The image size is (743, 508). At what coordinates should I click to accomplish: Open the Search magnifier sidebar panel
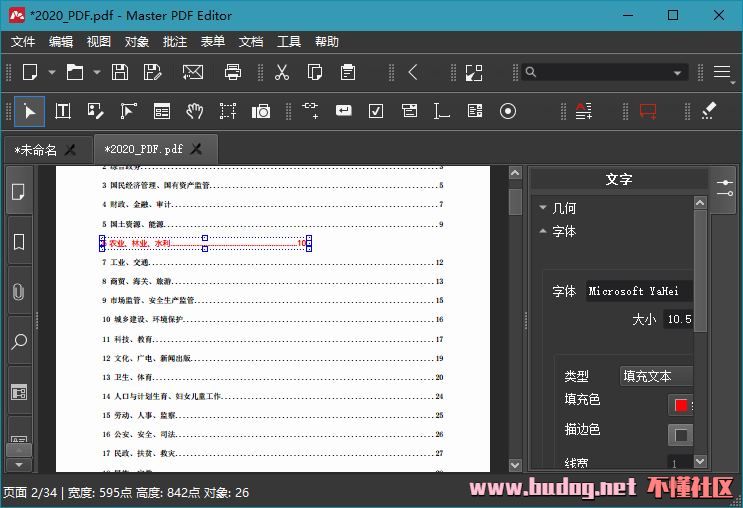pyautogui.click(x=19, y=342)
